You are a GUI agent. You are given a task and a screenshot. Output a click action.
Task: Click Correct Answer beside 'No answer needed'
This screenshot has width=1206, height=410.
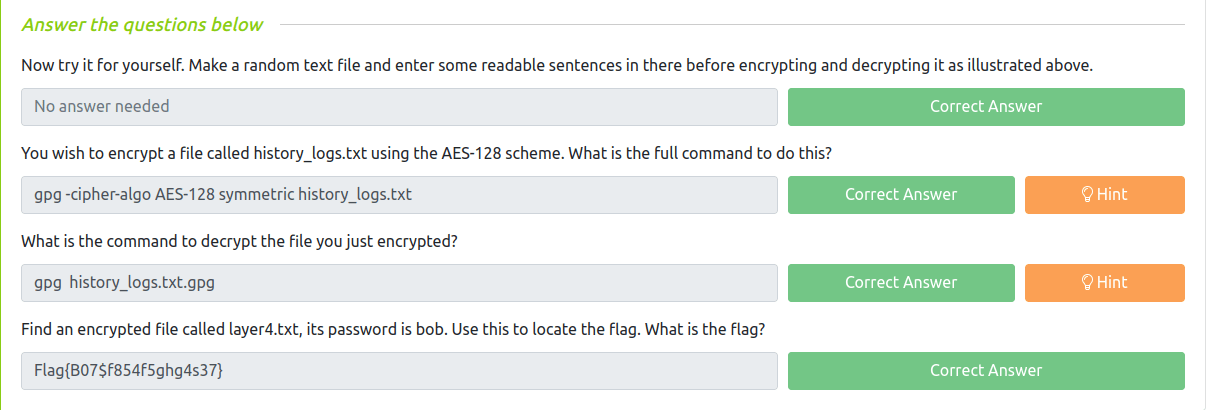click(x=985, y=107)
